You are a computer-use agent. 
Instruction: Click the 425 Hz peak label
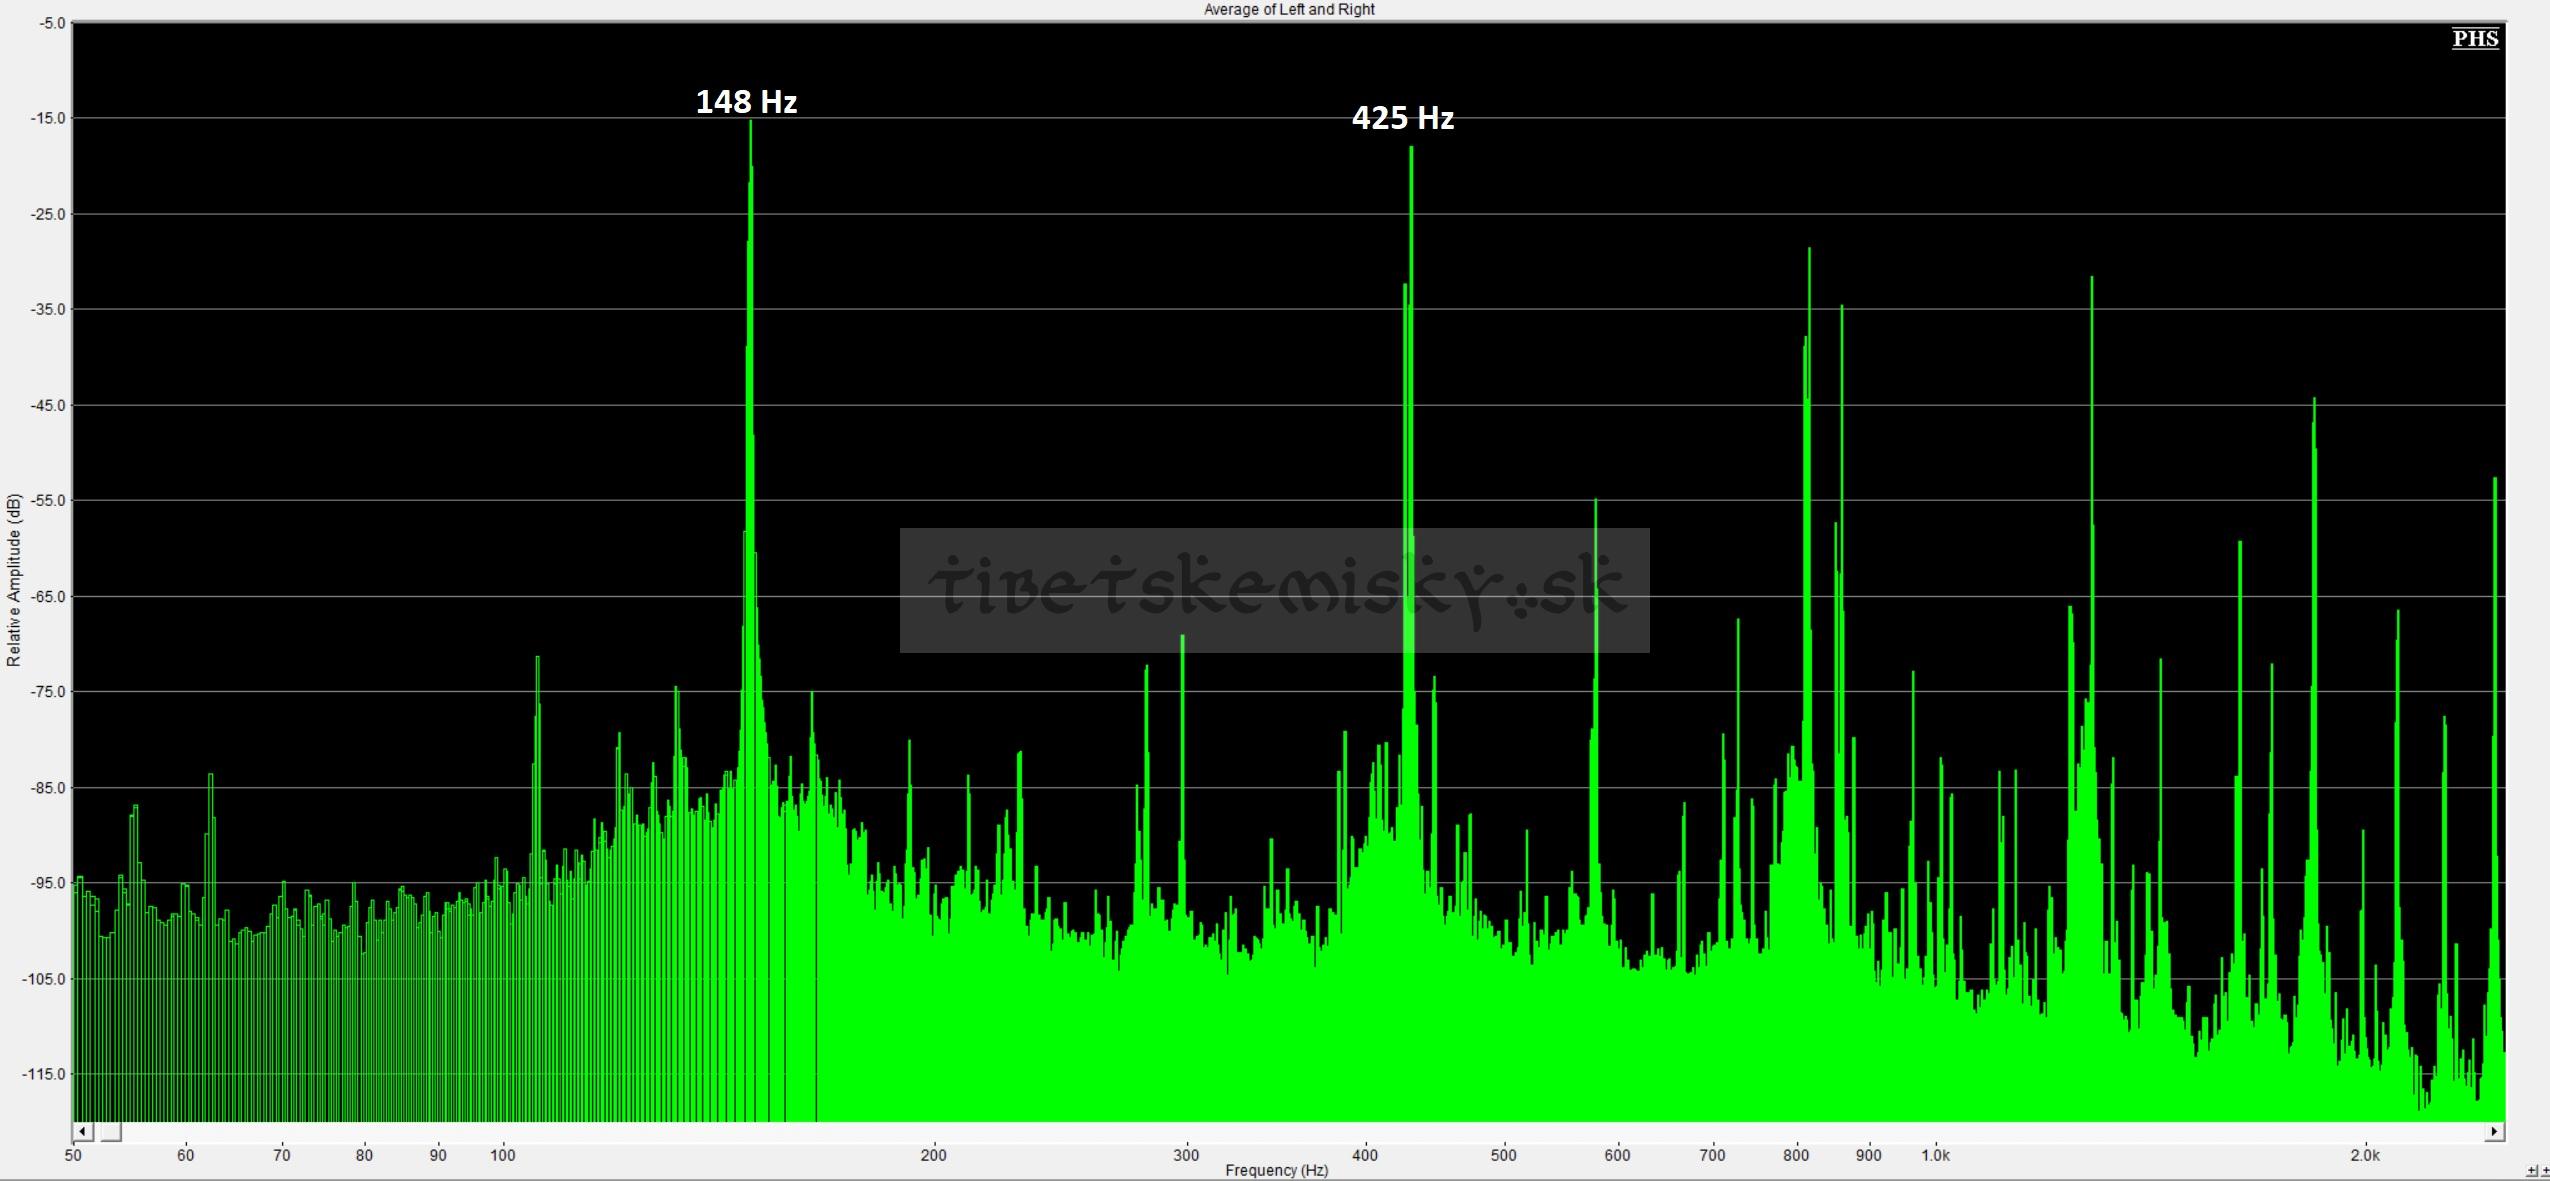(x=1402, y=119)
